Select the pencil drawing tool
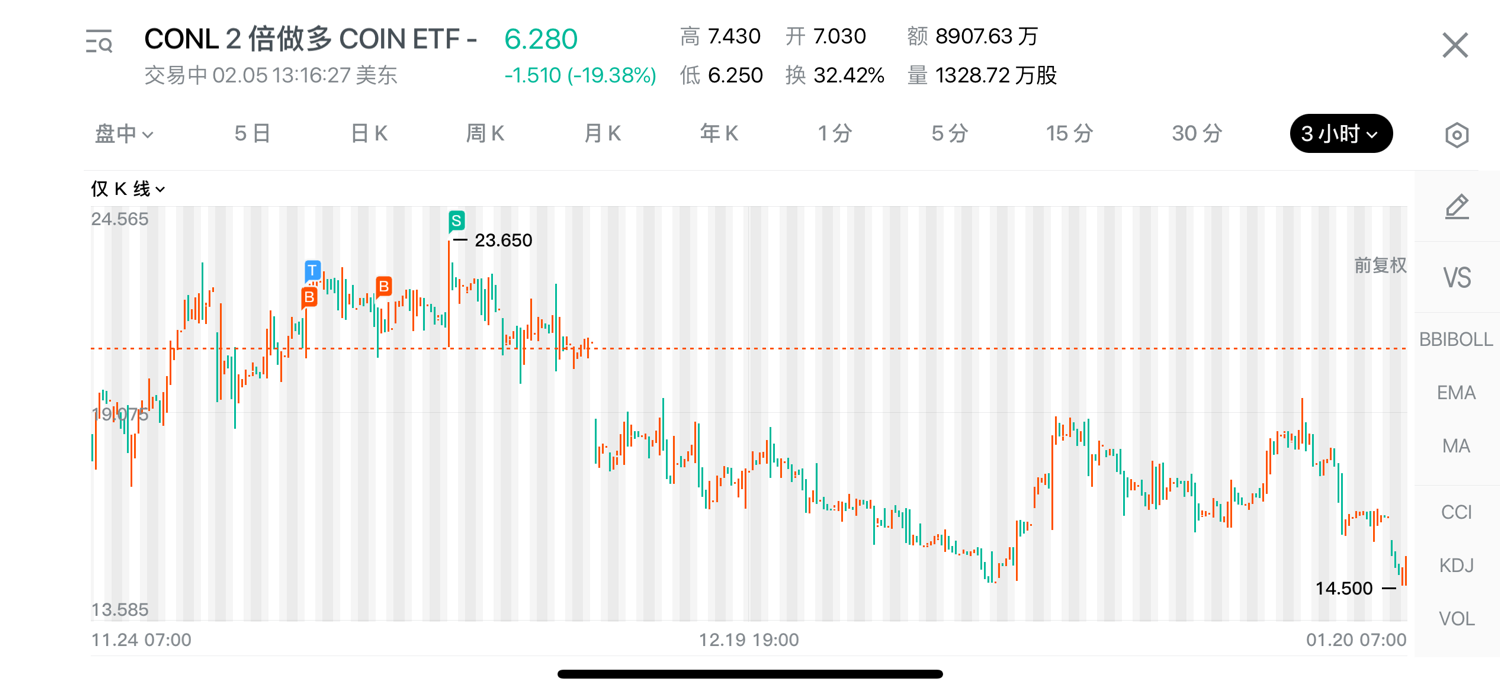 pyautogui.click(x=1457, y=207)
